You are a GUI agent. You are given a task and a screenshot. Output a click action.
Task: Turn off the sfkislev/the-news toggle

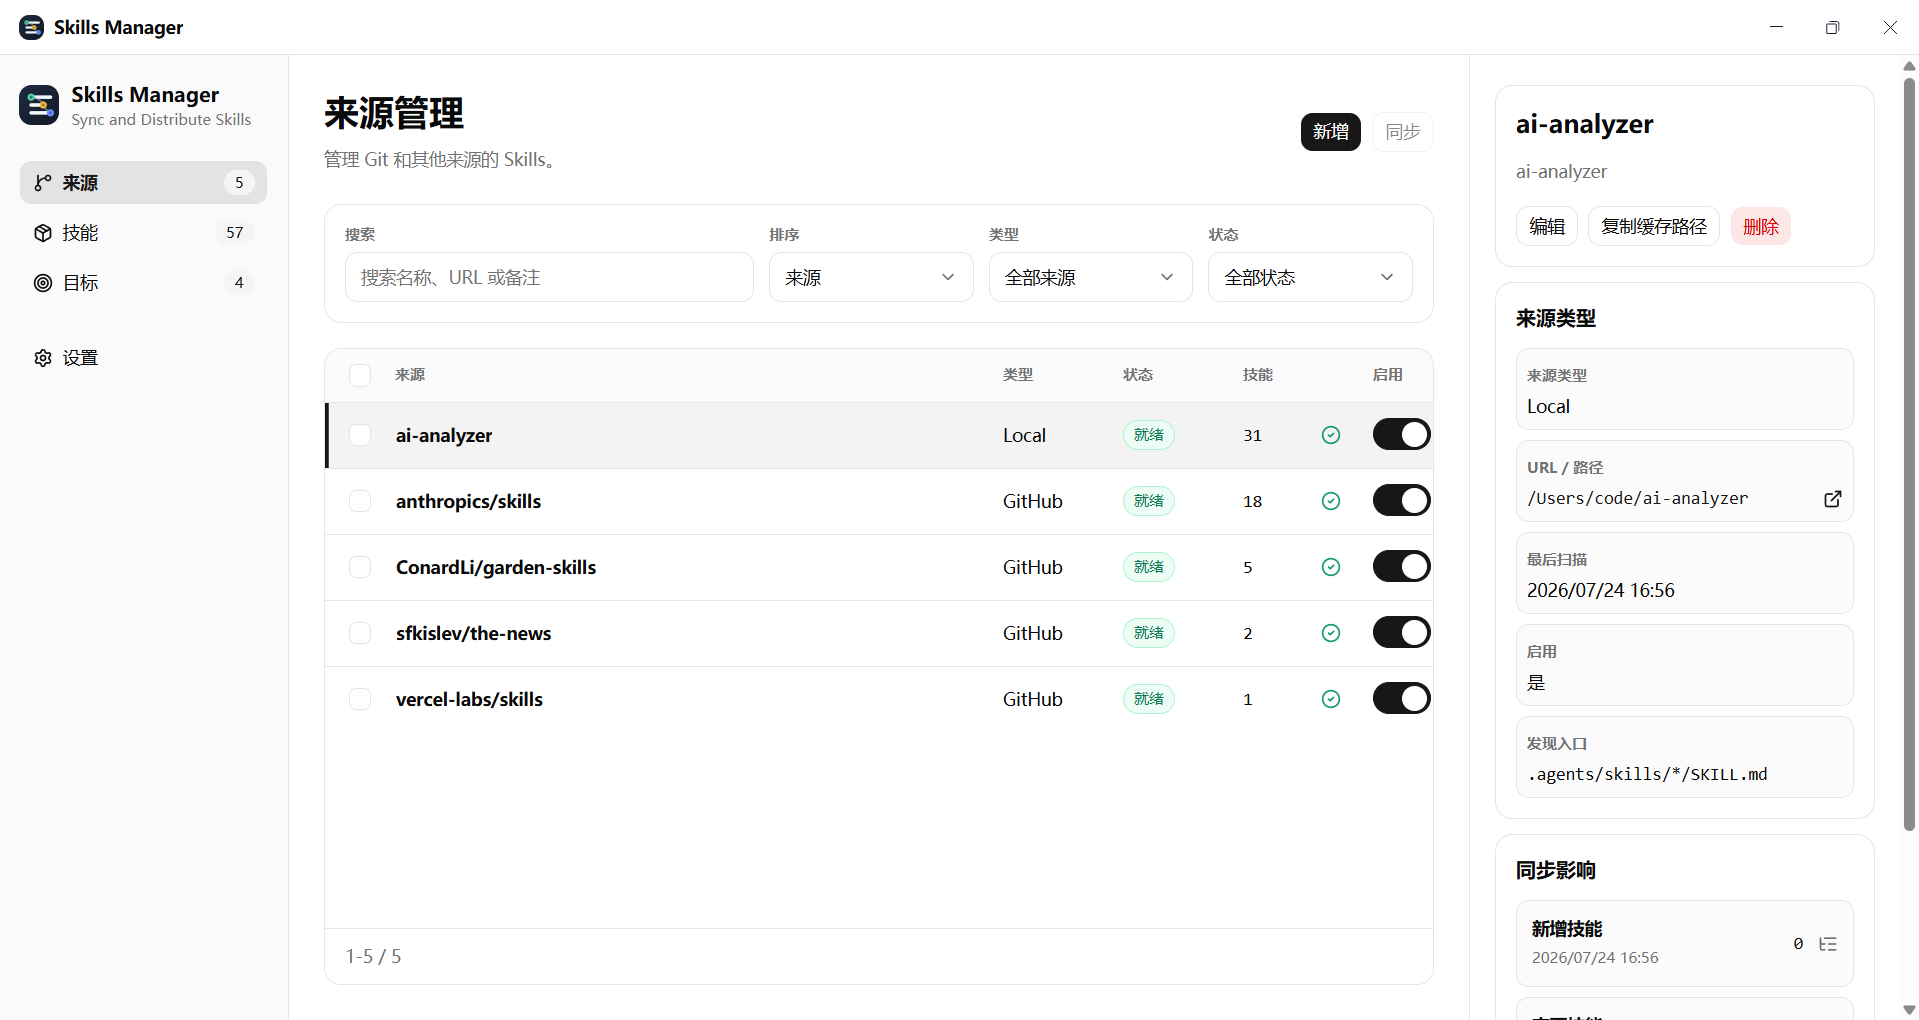pyautogui.click(x=1401, y=632)
